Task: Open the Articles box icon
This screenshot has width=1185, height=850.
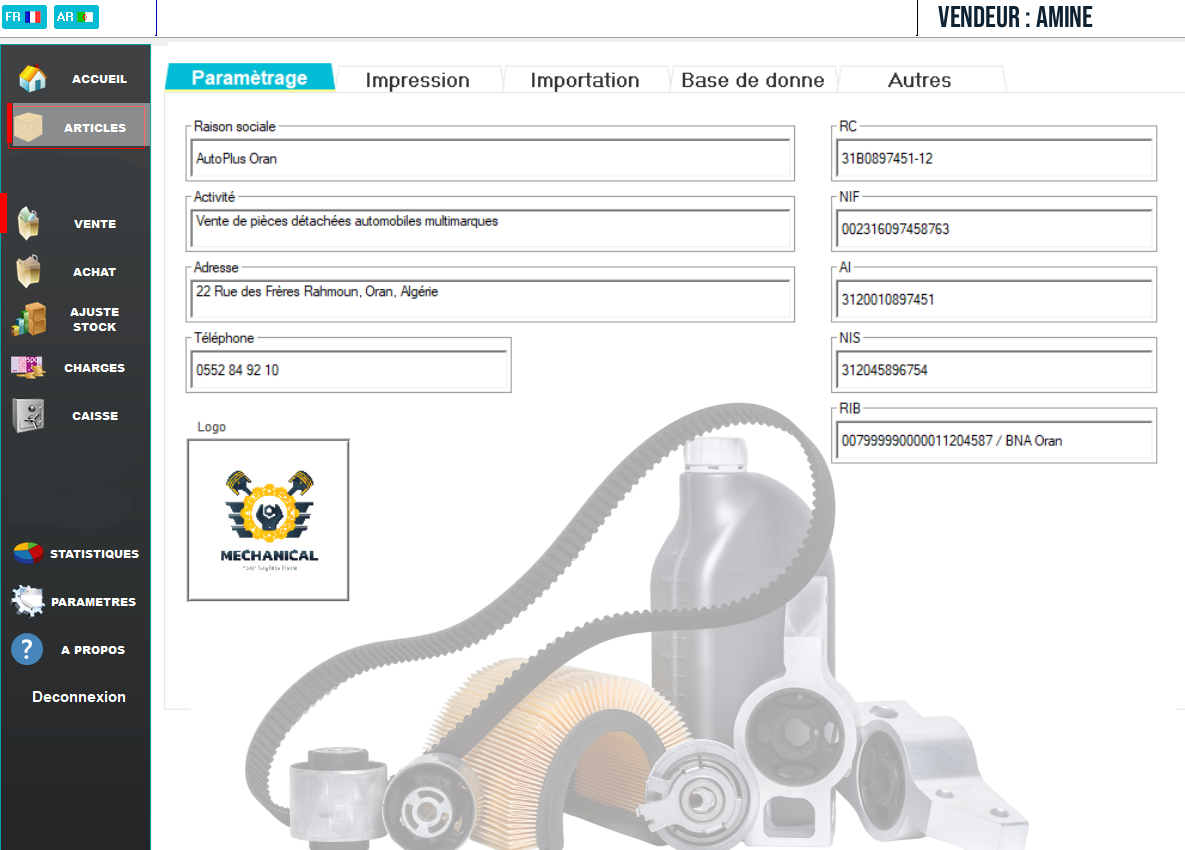Action: click(x=30, y=128)
